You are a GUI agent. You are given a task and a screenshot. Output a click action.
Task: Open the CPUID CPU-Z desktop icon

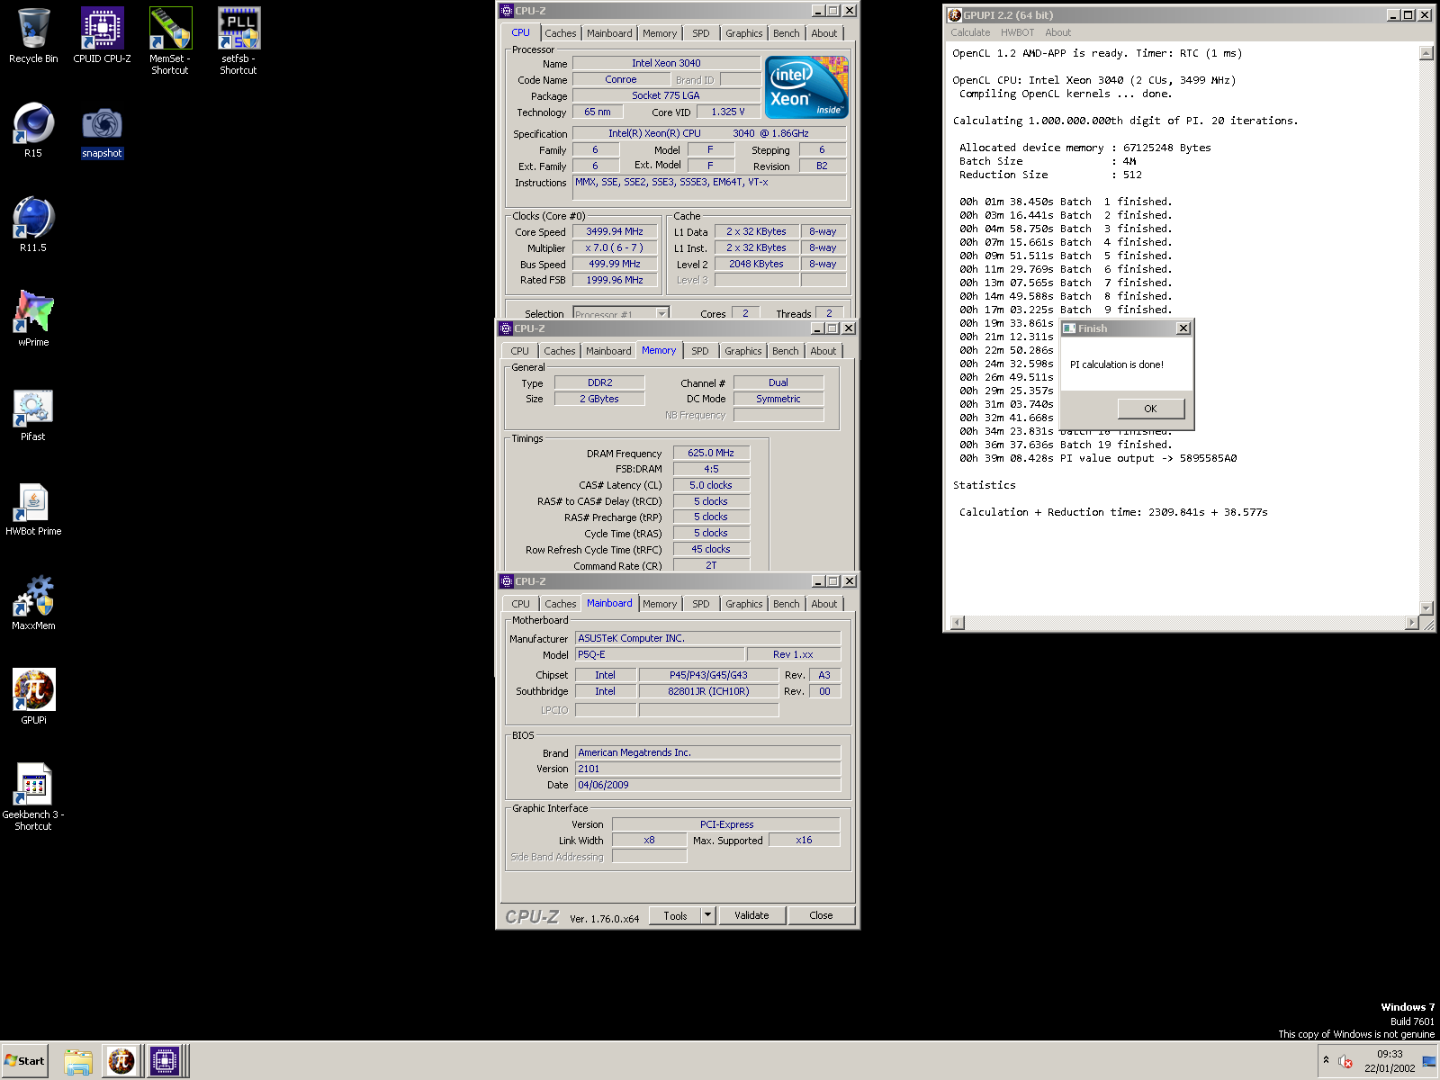pyautogui.click(x=102, y=36)
